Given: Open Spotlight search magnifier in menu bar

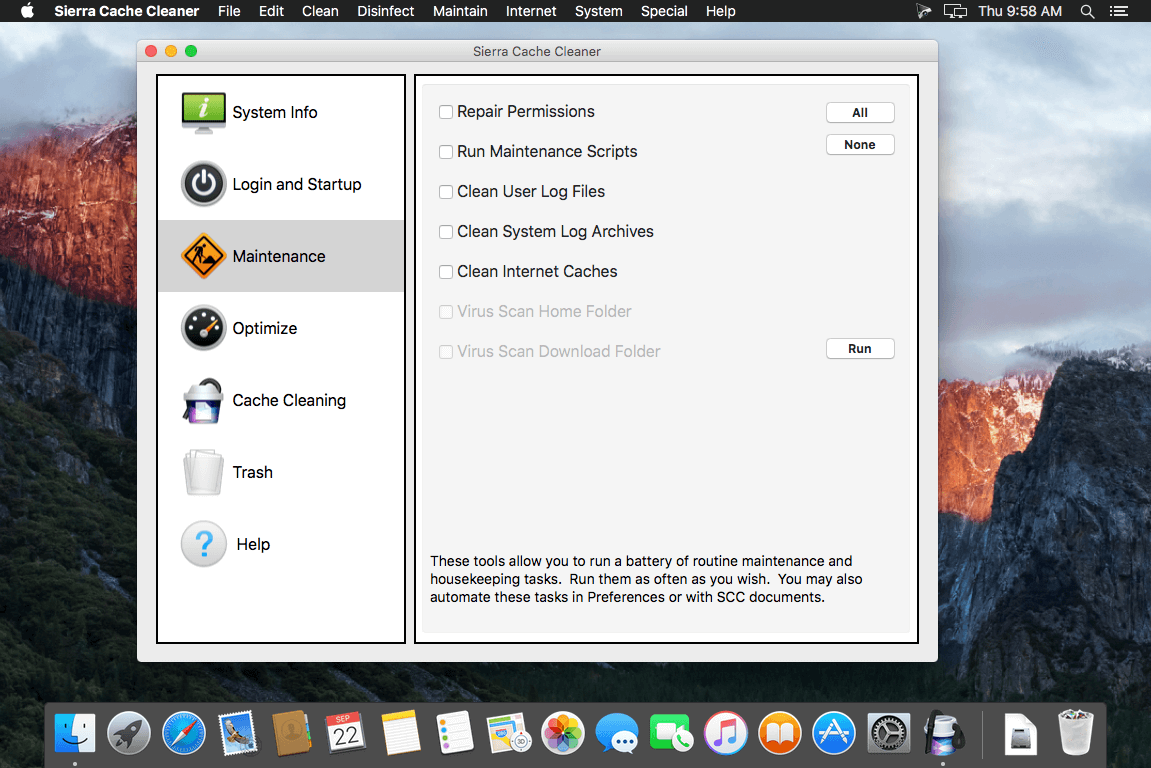Looking at the screenshot, I should [1087, 11].
